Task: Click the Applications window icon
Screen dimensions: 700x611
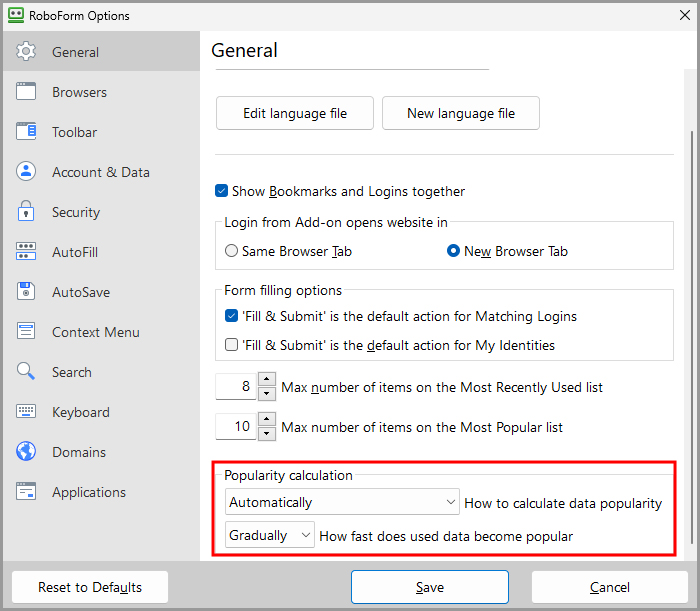Action: point(26,491)
